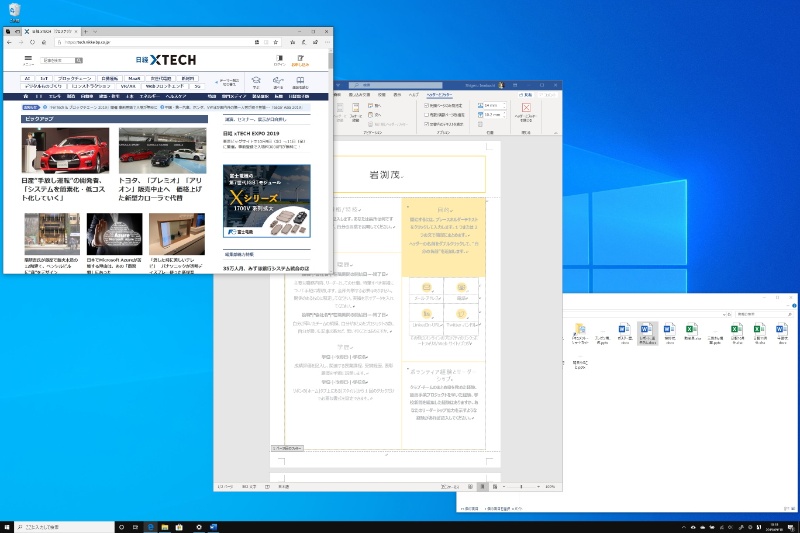Select Print Layout view in Word status bar
The height and width of the screenshot is (533, 800).
(483, 487)
